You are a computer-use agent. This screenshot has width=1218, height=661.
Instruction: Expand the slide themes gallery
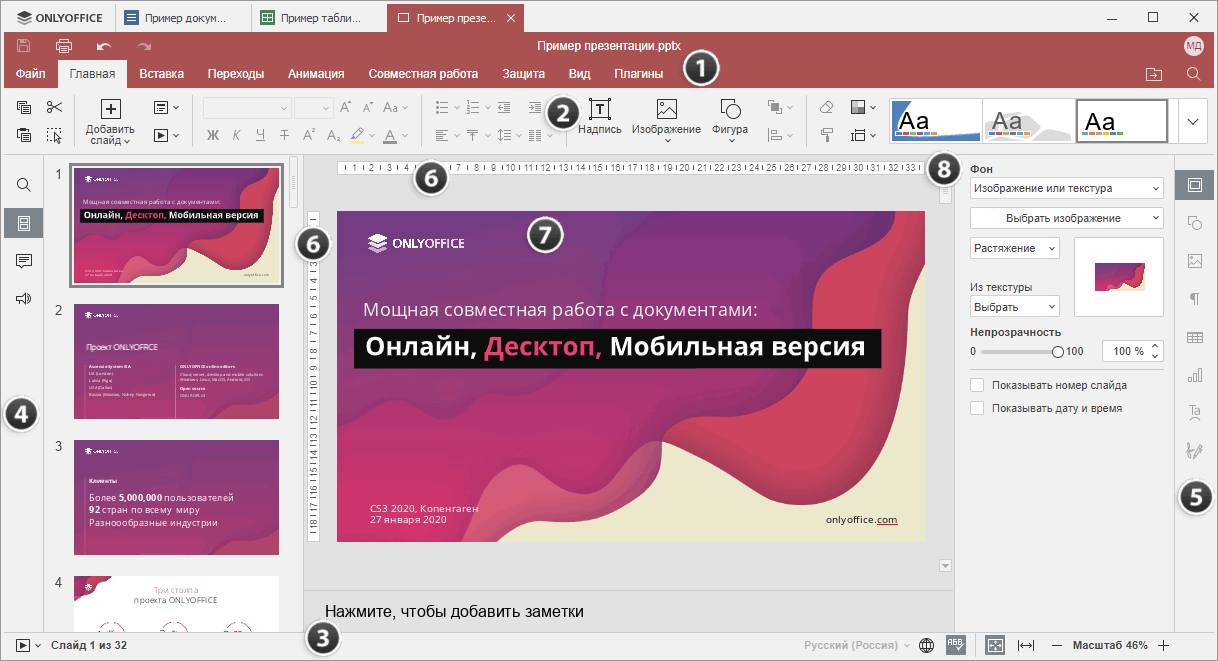1193,121
